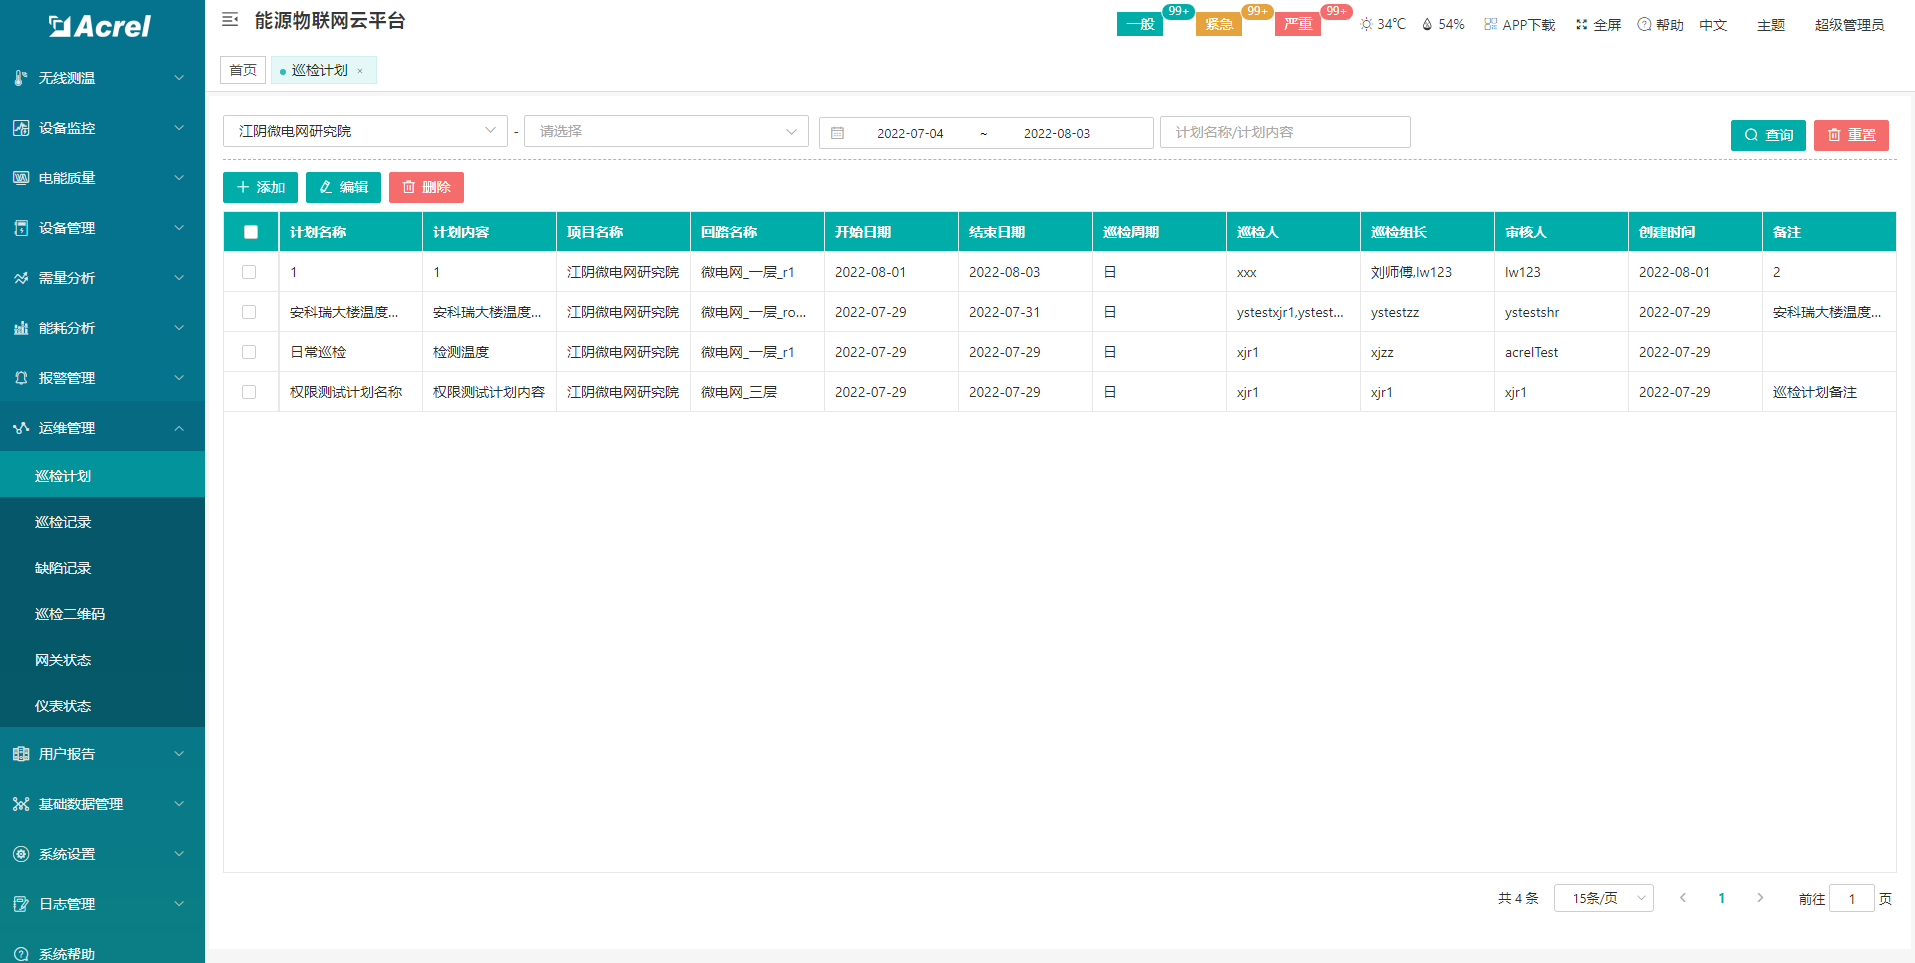Click the energy analysis bar chart icon
1915x963 pixels.
[x=21, y=328]
